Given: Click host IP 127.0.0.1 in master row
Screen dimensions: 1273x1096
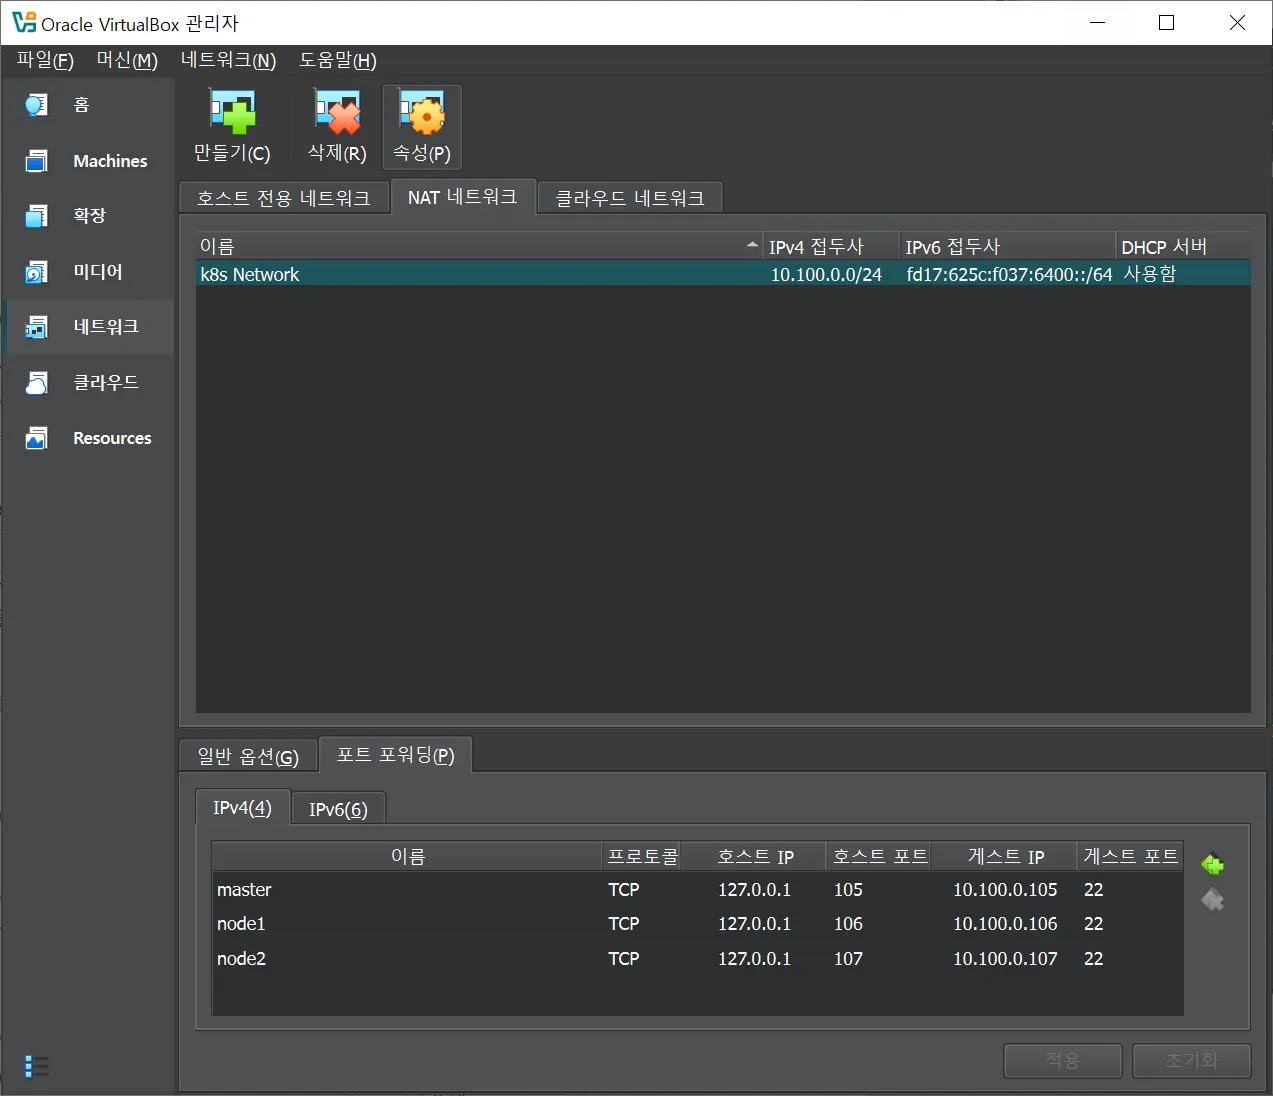Looking at the screenshot, I should click(x=754, y=890).
